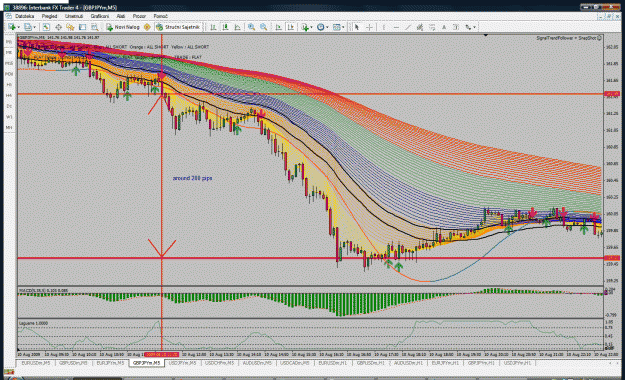625x380 pixels.
Task: Toggle the auto scroll chart icon
Action: click(x=279, y=27)
